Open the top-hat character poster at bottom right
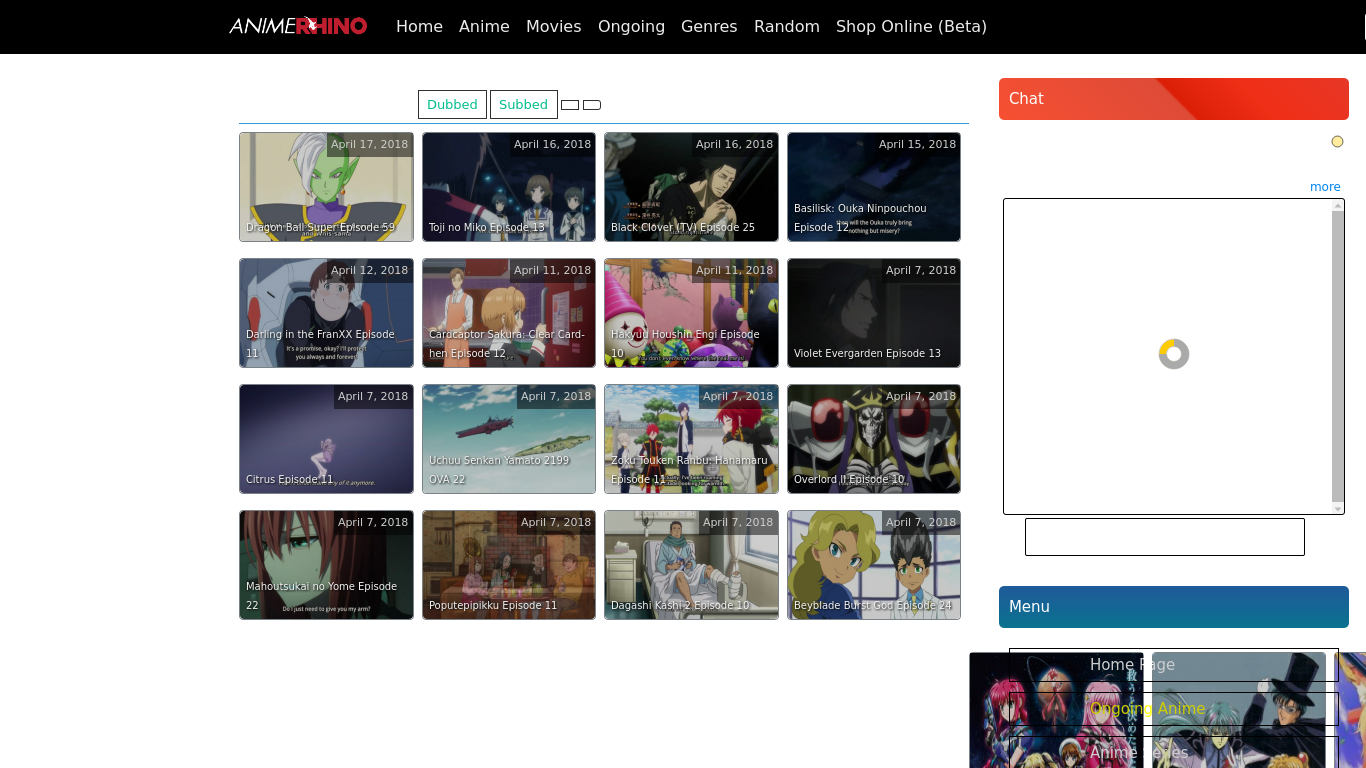This screenshot has width=1366, height=768. click(1238, 710)
